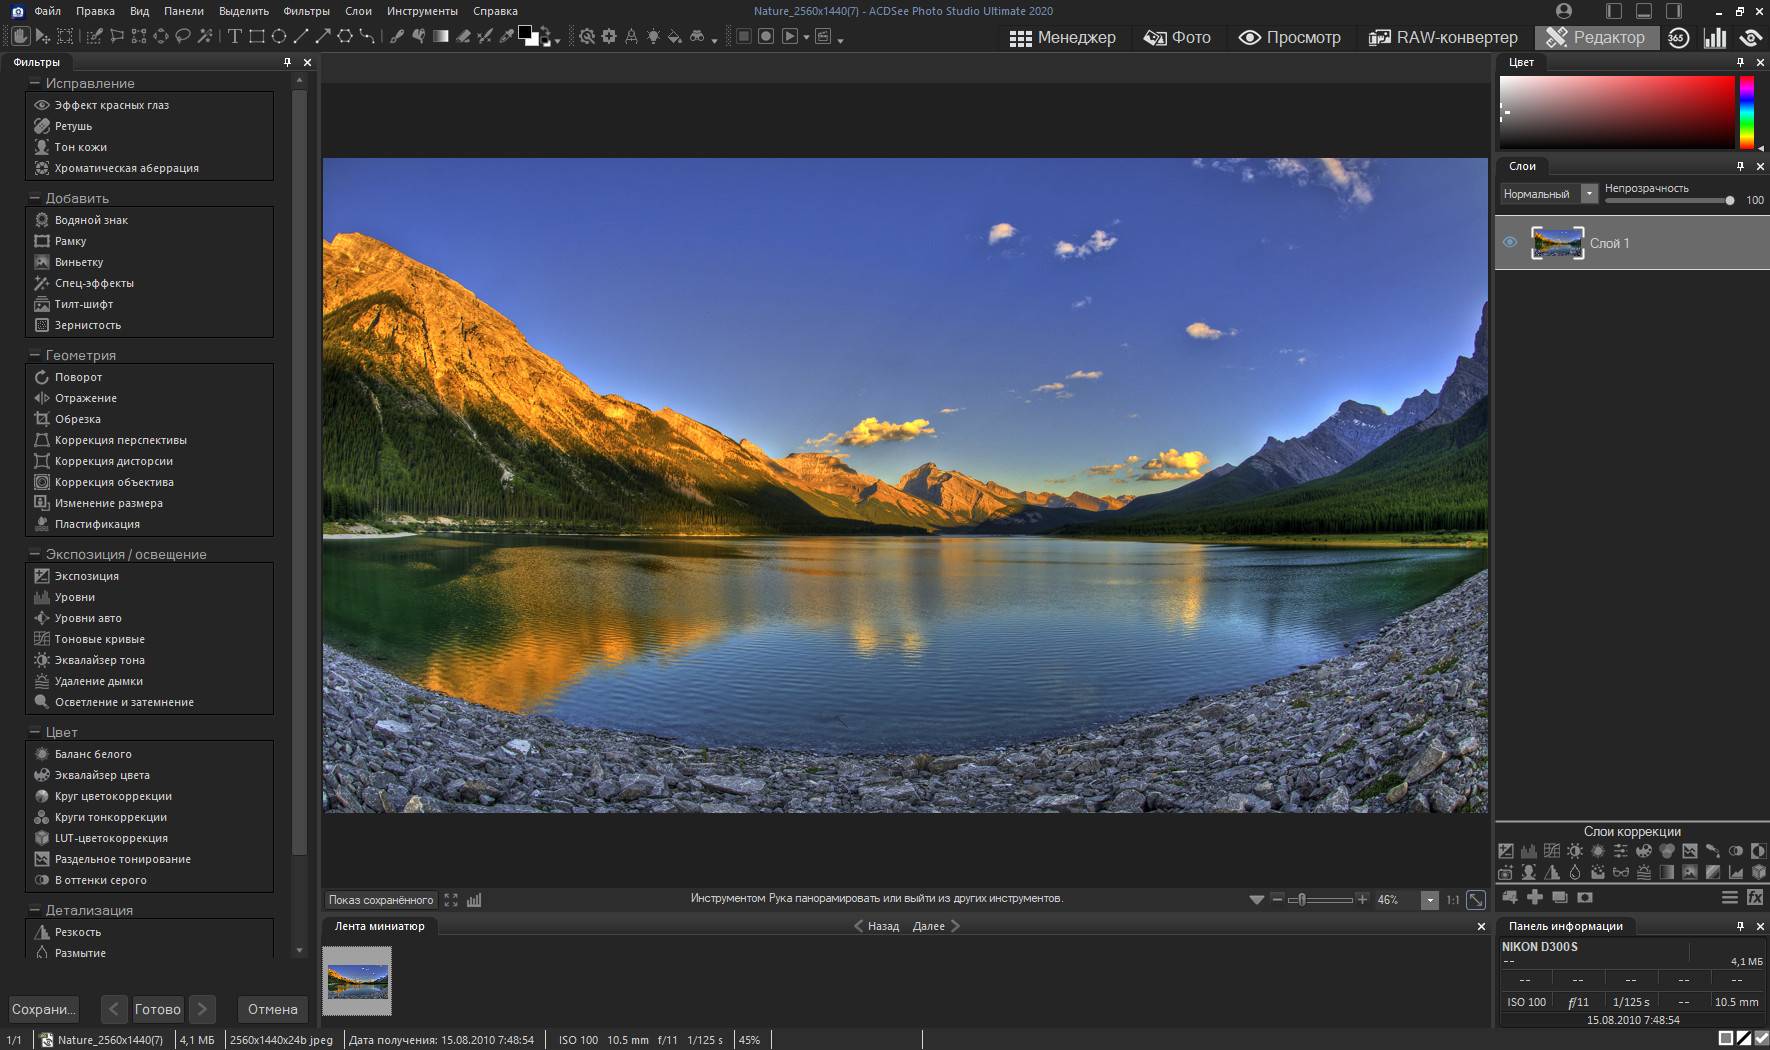Select the Move tool in toolbar
The width and height of the screenshot is (1770, 1050).
(43, 36)
